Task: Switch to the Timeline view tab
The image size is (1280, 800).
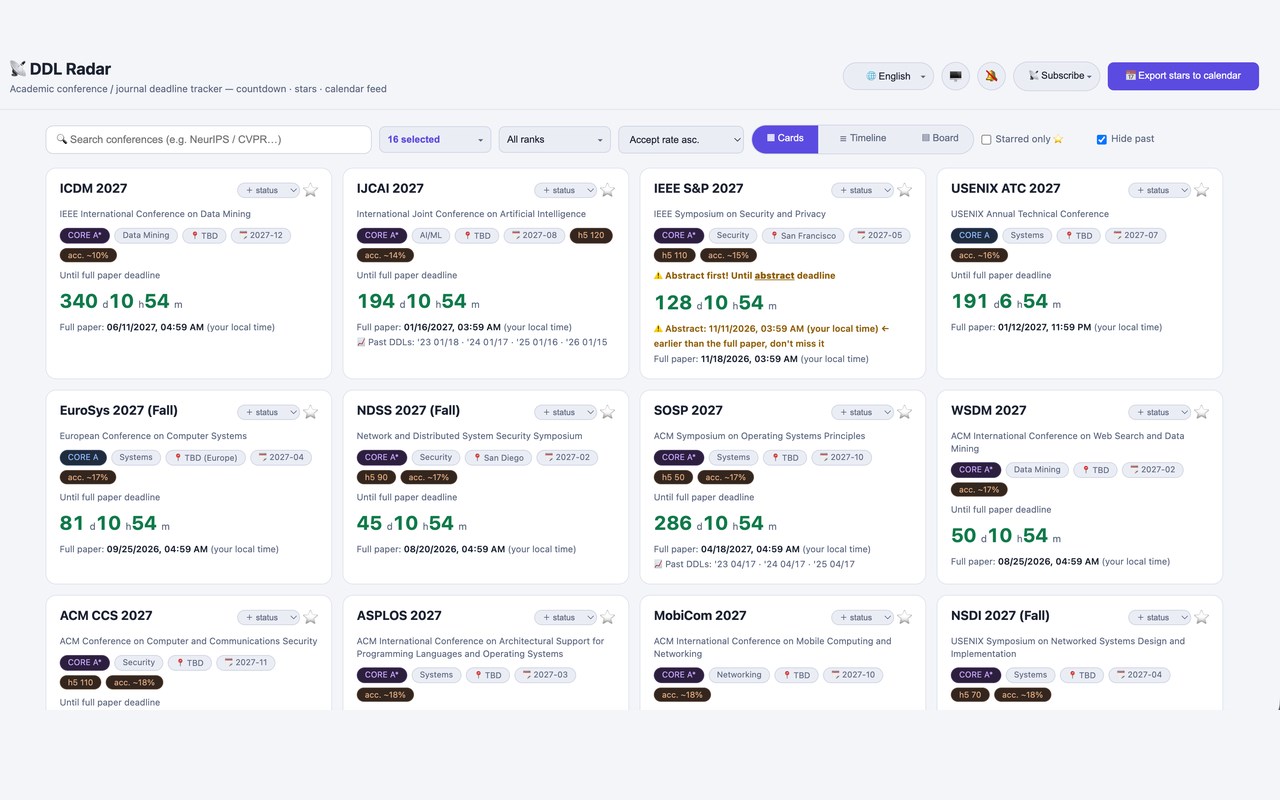Action: tap(862, 139)
